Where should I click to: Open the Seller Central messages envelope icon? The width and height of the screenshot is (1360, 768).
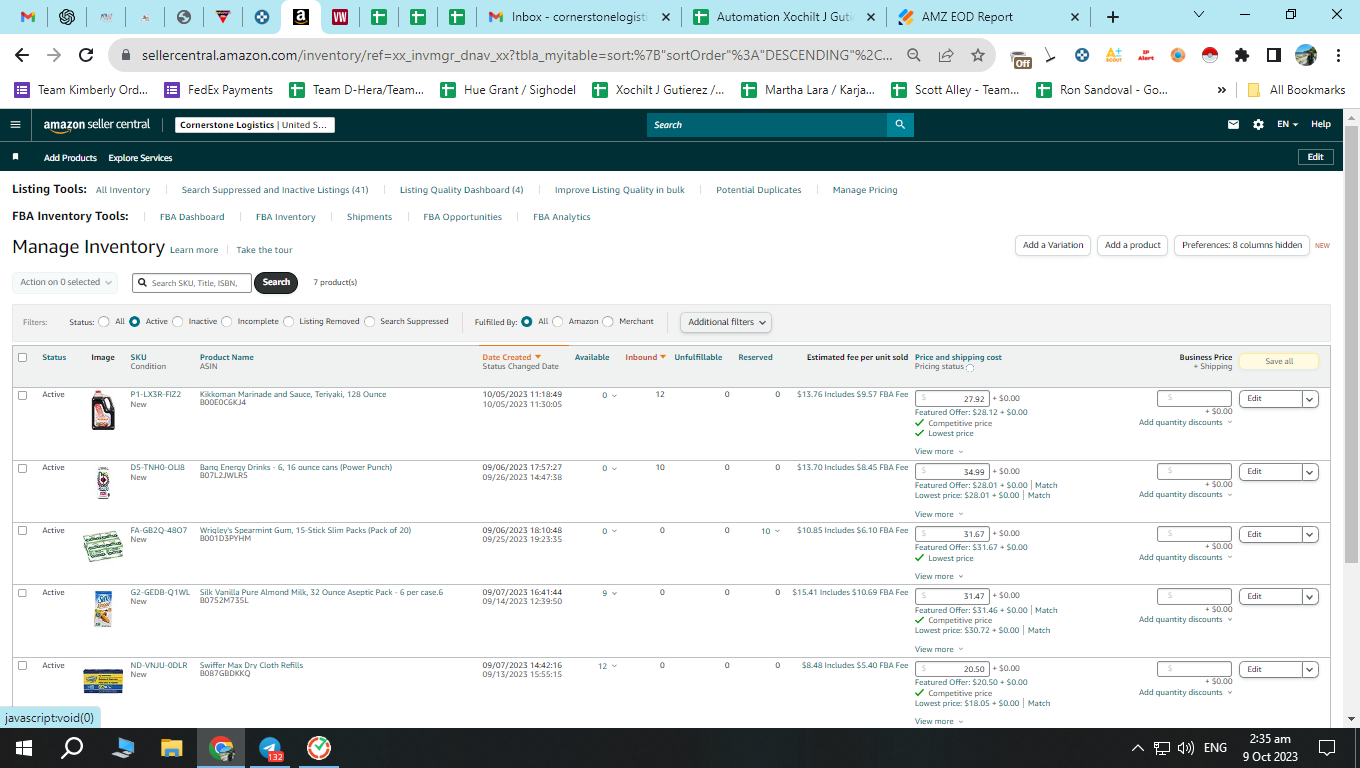coord(1233,125)
